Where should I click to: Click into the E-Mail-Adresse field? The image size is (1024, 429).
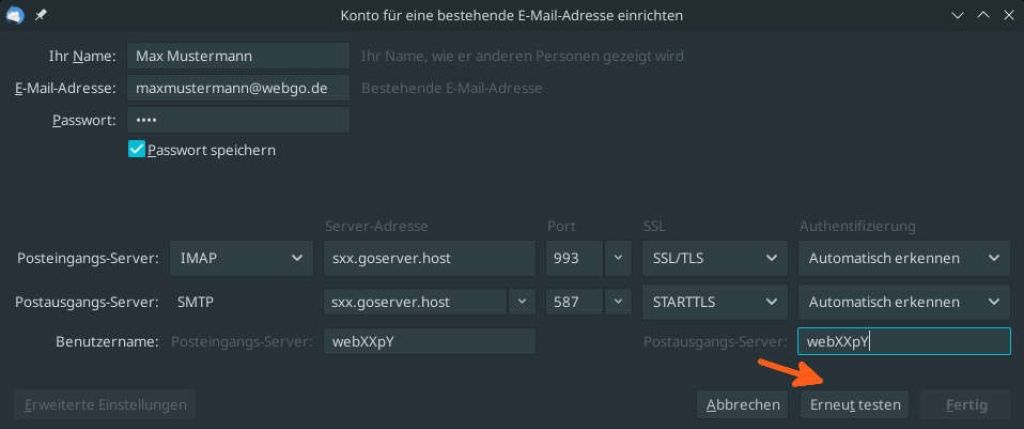(238, 87)
